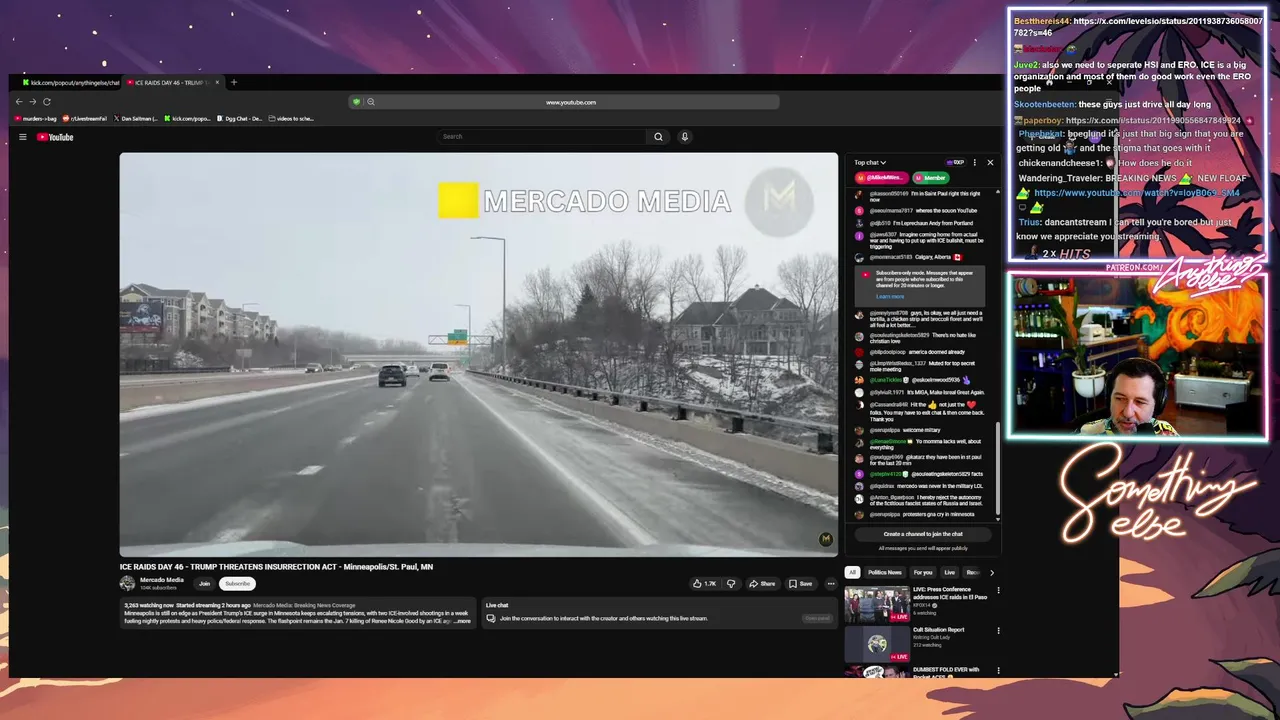The width and height of the screenshot is (1280, 720).
Task: Open the Dan Saltman bookmark
Action: point(137,118)
